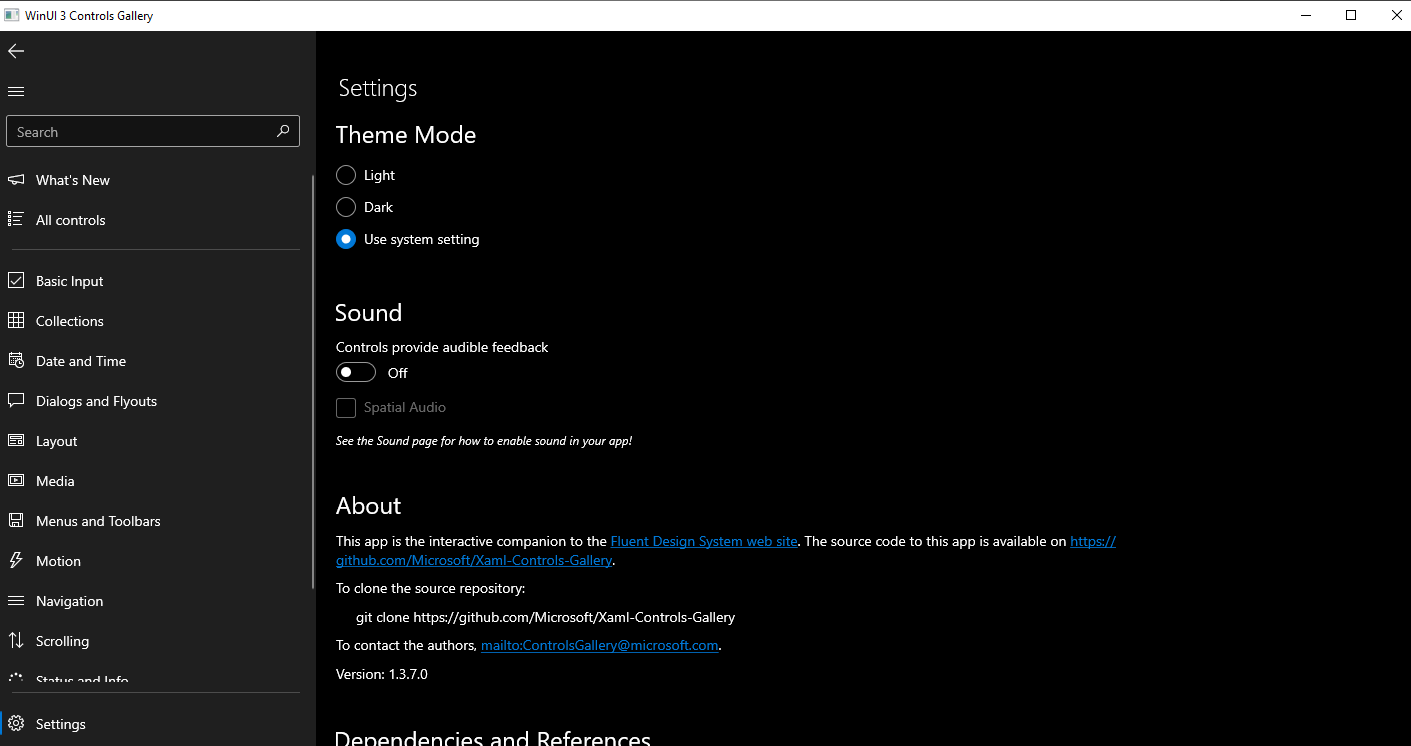The width and height of the screenshot is (1411, 746).
Task: Open the Collections grid icon
Action: [15, 320]
